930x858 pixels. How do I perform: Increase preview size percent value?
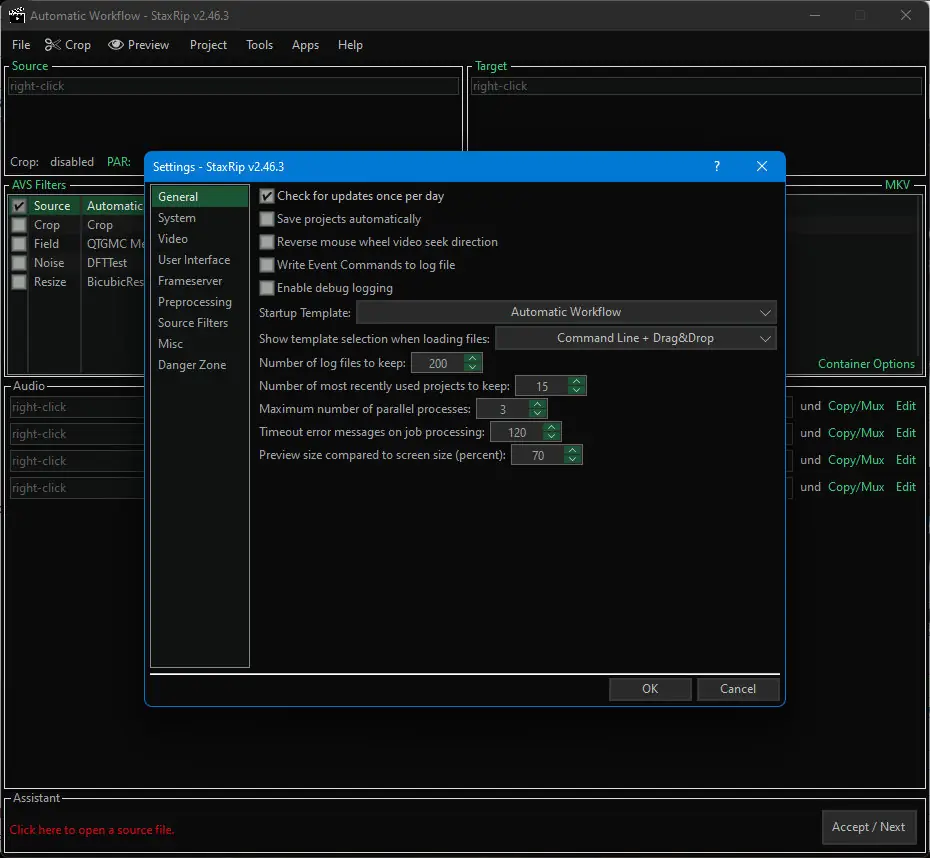point(572,451)
